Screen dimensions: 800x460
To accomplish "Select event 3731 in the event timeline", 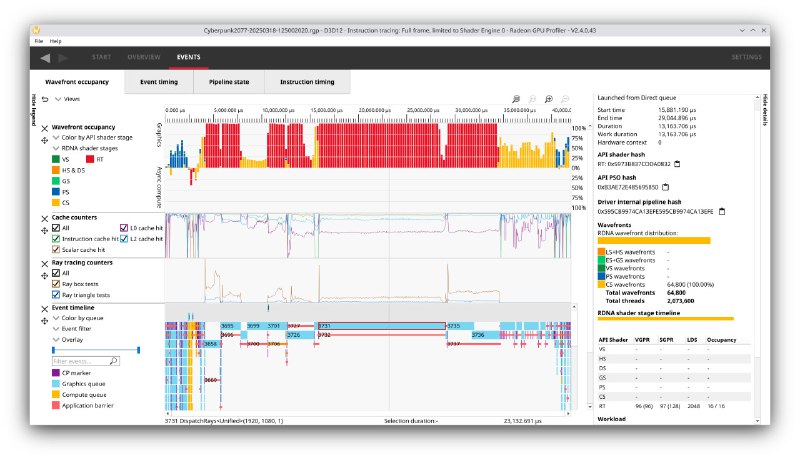I will (x=382, y=326).
